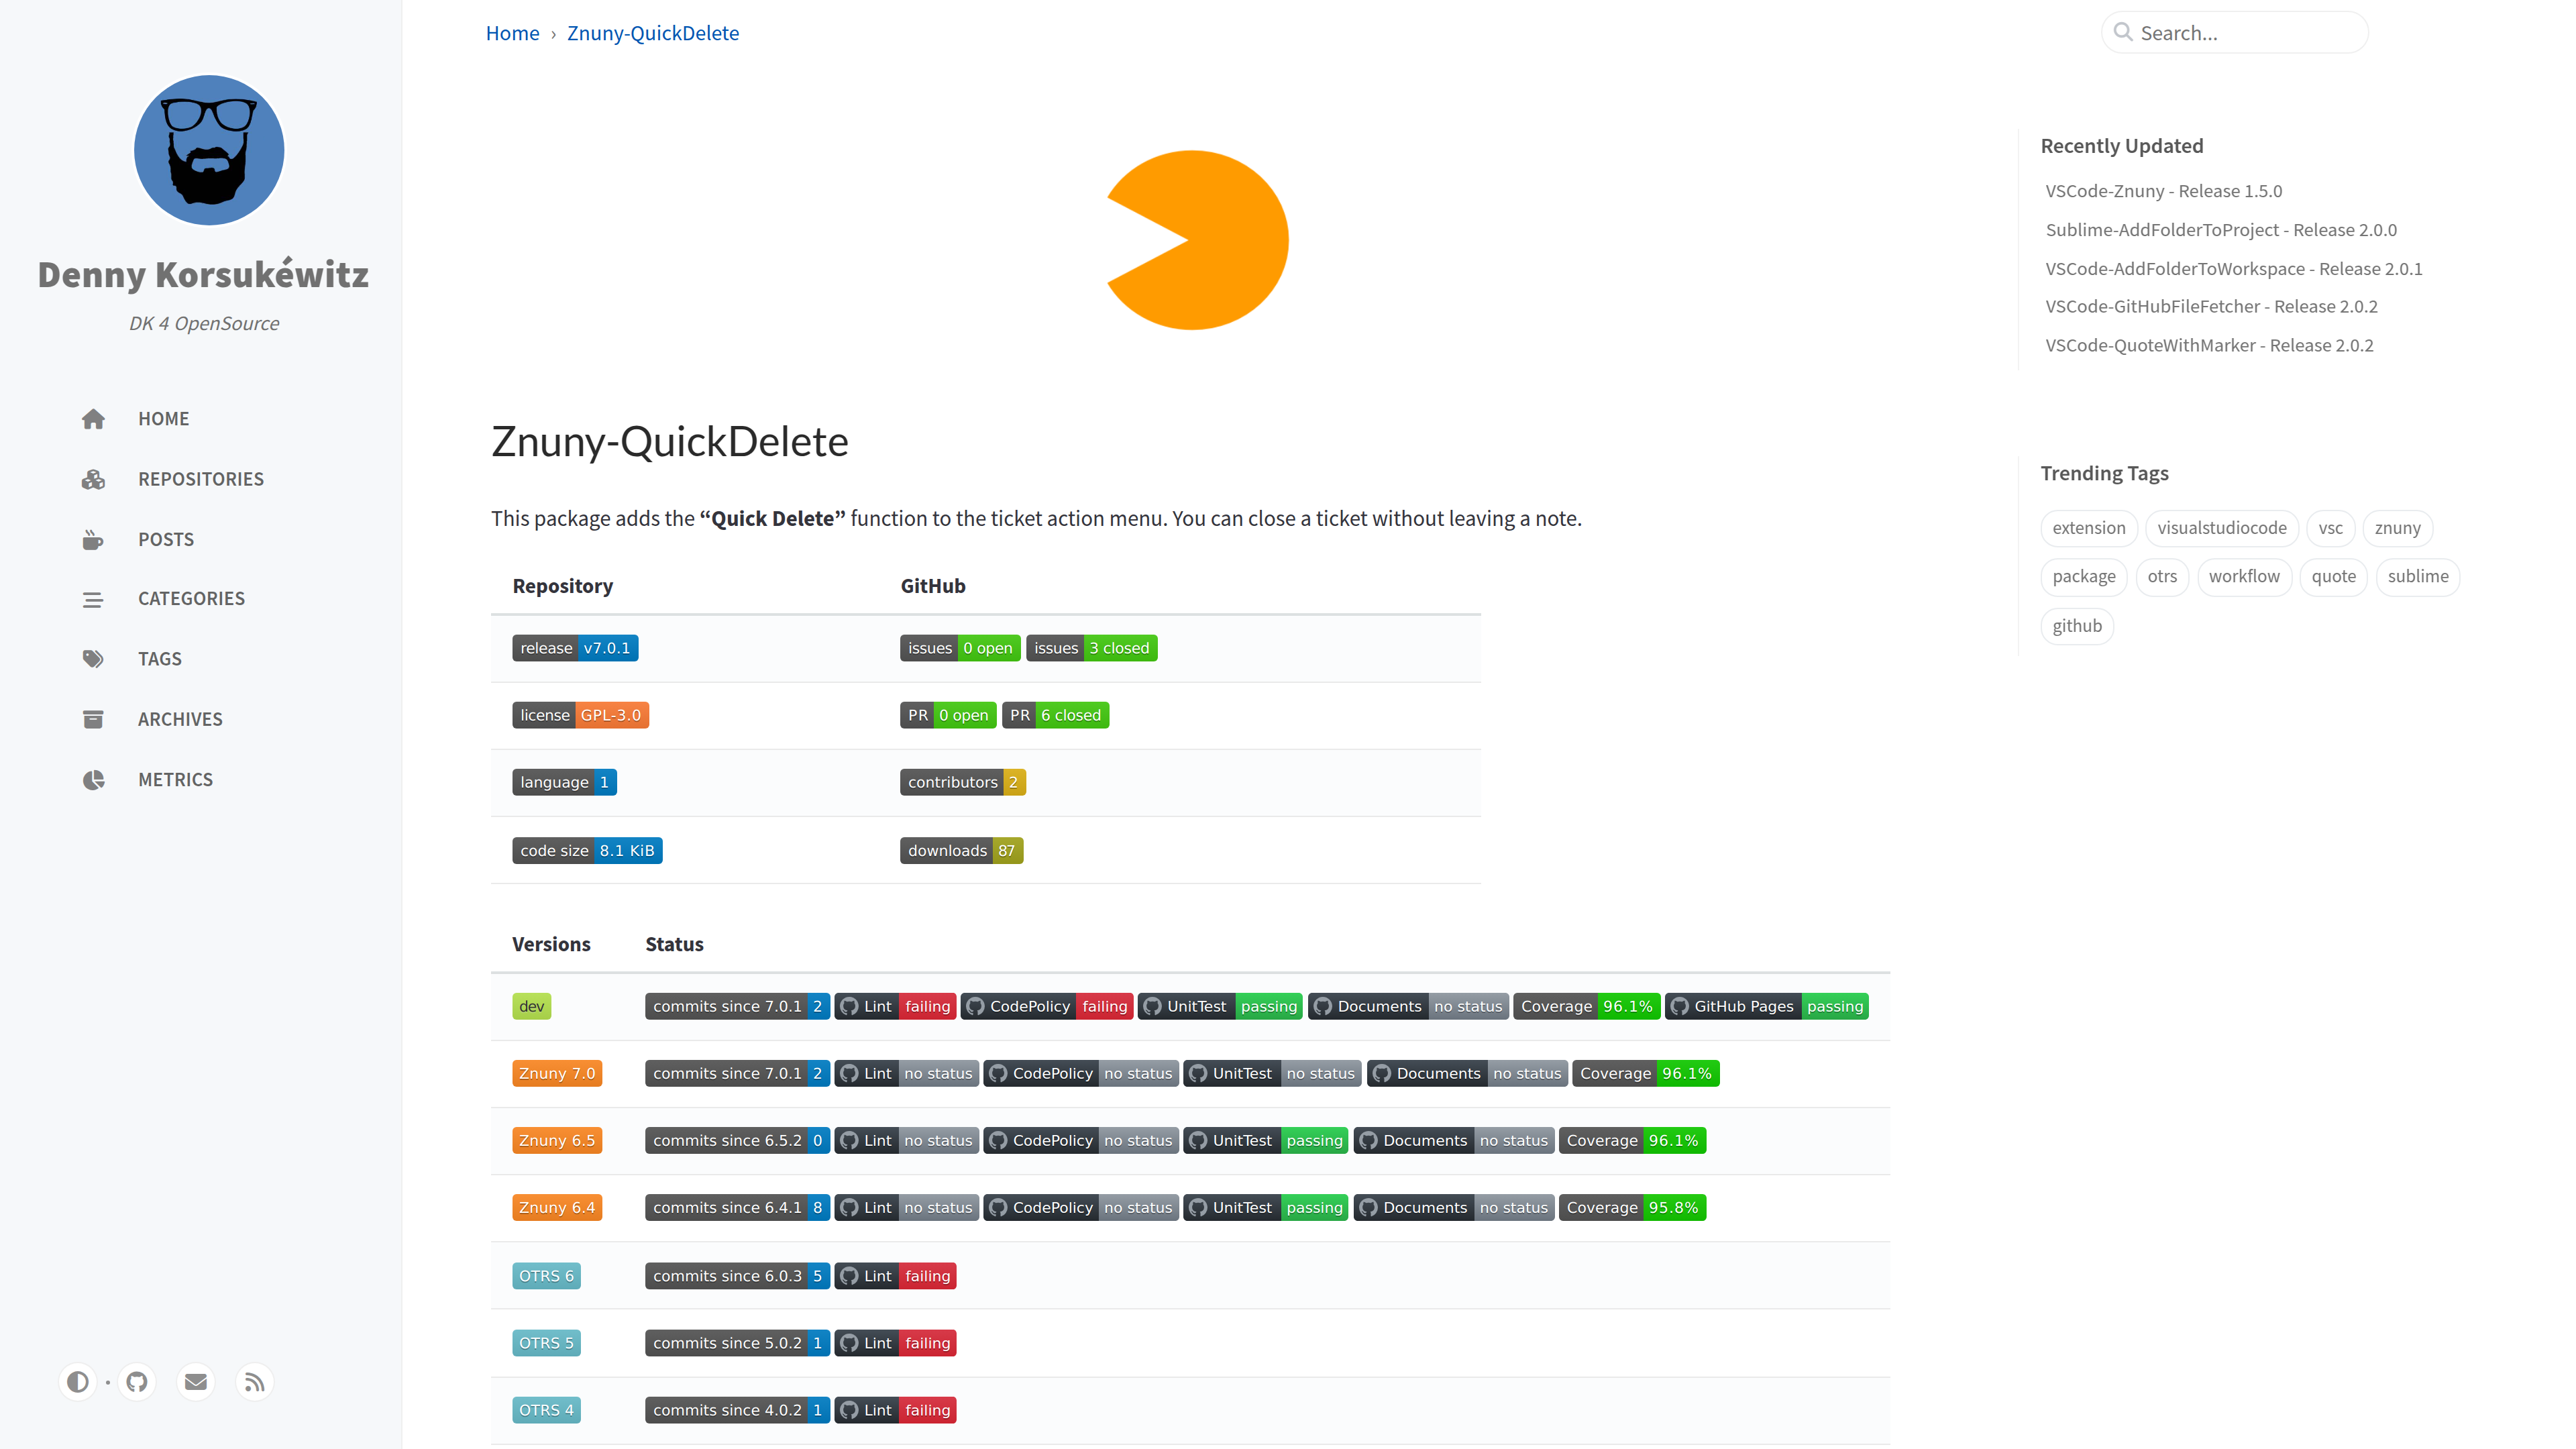Screen dimensions: 2576x1449
Task: Click the GitHub Pages passing badge
Action: point(1767,1006)
